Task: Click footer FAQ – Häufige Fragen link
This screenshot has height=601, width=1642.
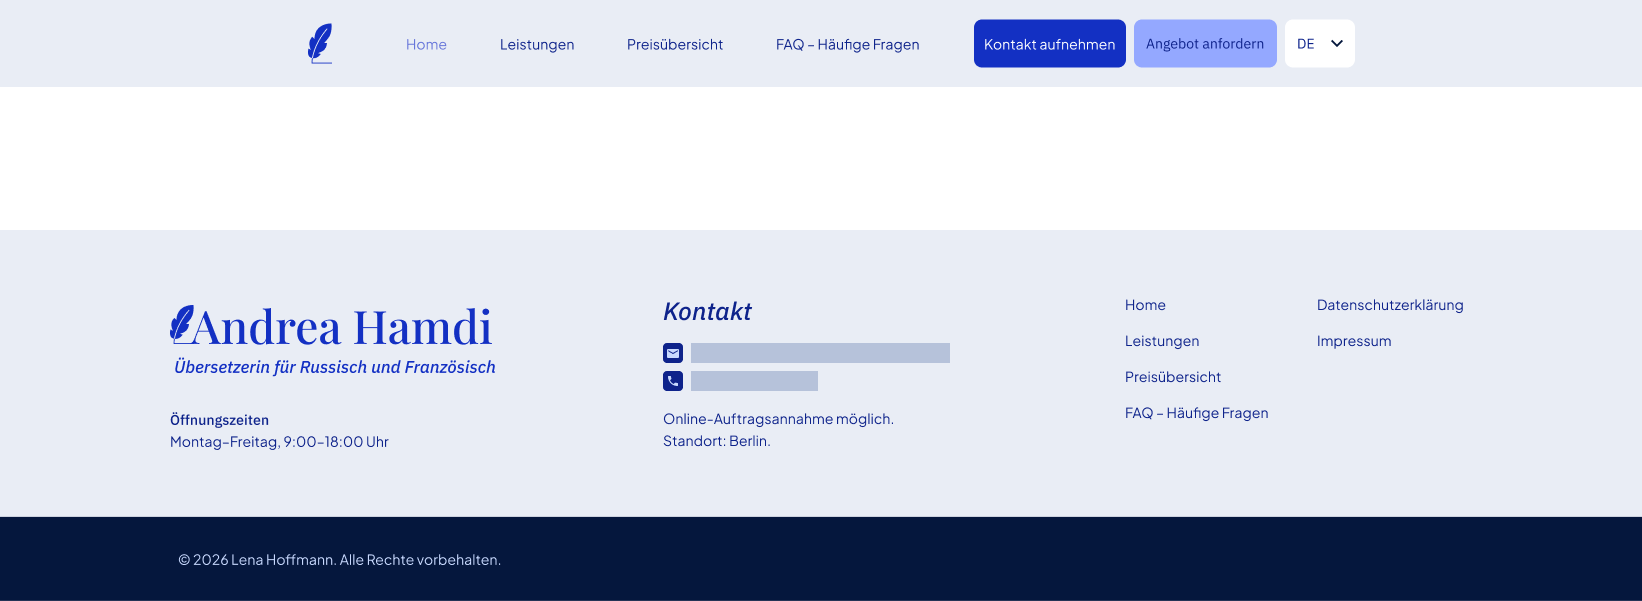Action: click(1196, 413)
